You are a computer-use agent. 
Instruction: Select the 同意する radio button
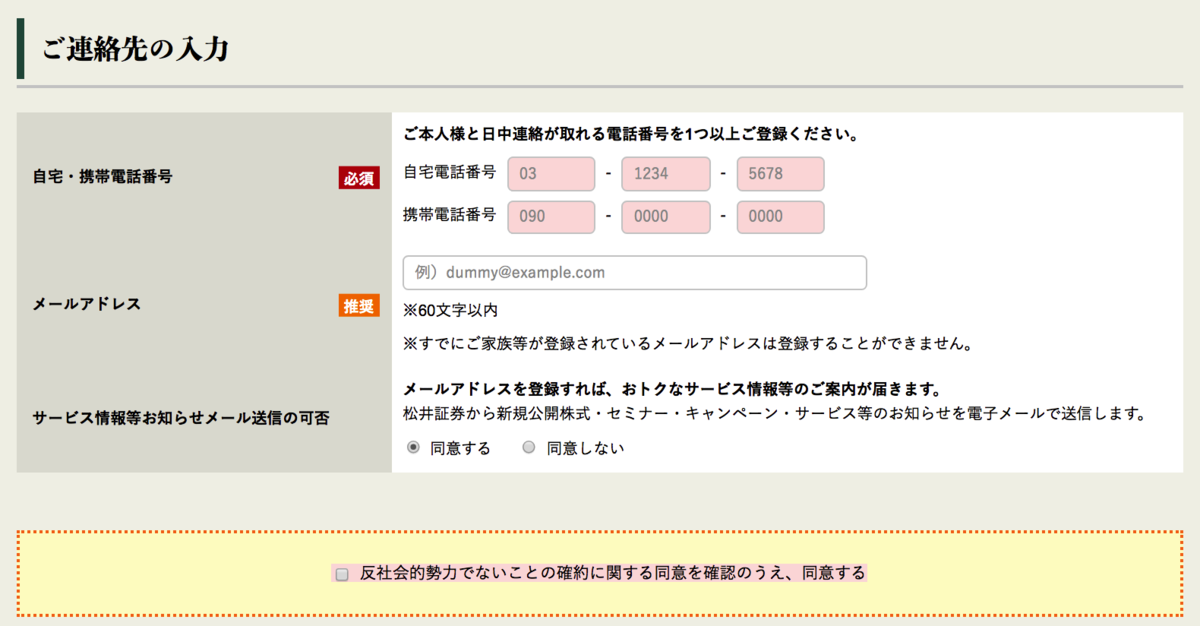pos(413,448)
